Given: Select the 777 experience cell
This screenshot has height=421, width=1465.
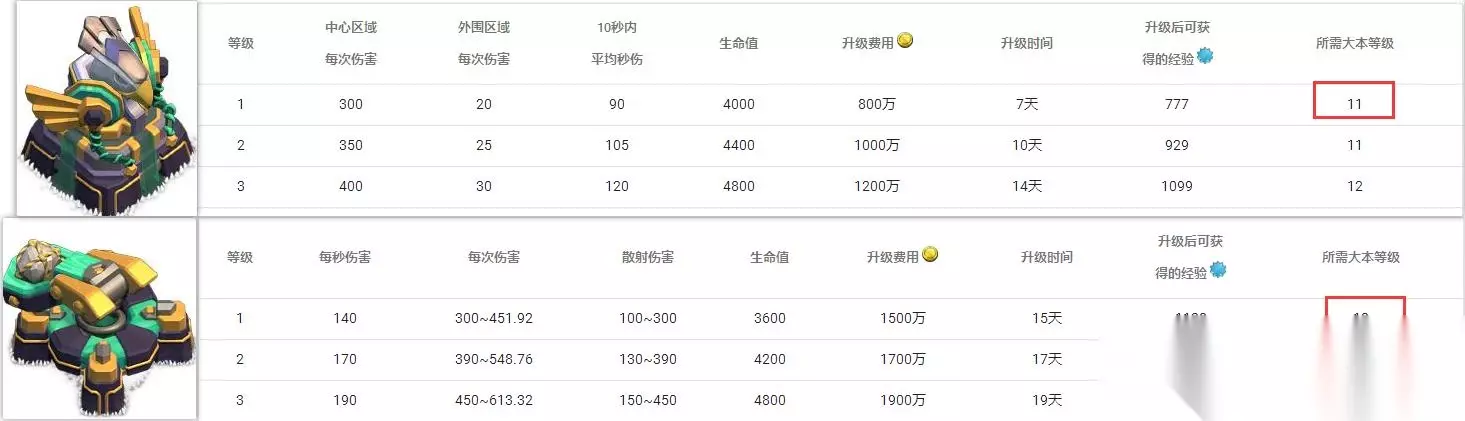Looking at the screenshot, I should click(x=1177, y=104).
